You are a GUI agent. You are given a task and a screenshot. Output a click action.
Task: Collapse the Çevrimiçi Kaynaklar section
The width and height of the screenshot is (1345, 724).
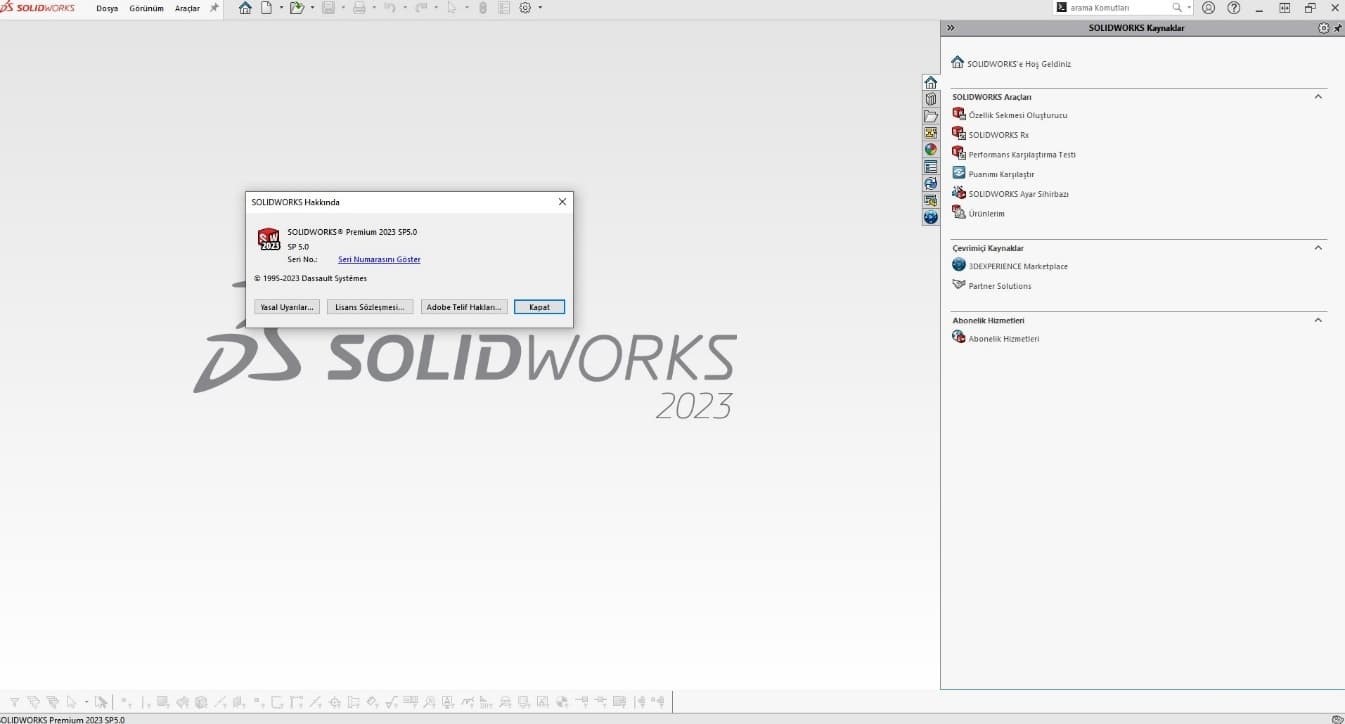point(1318,248)
